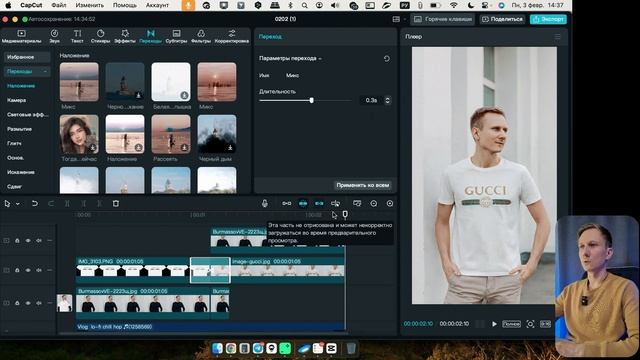Screen dimensions: 640x360
Task: Open the Фильтры tab
Action: tap(201, 36)
